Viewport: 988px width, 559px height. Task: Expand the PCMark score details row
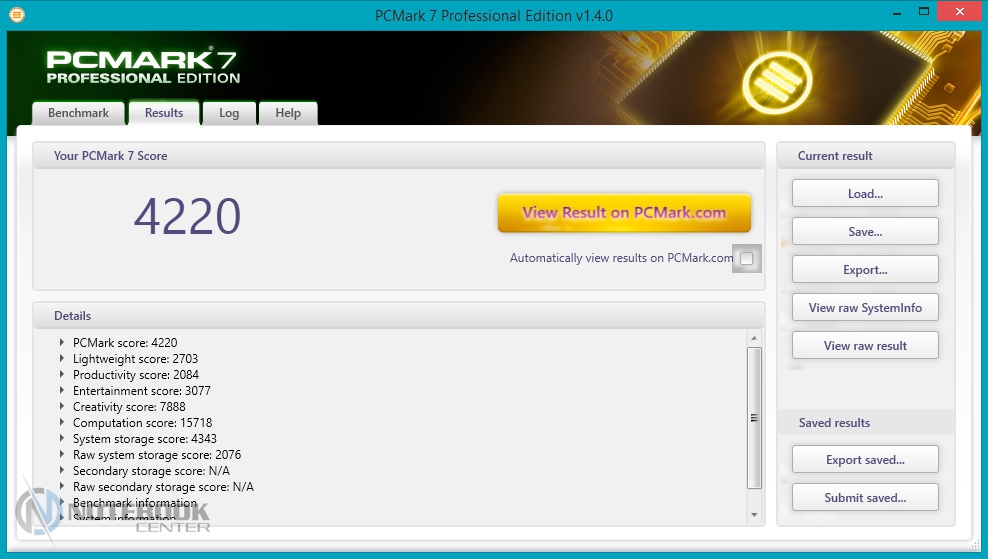[x=62, y=343]
